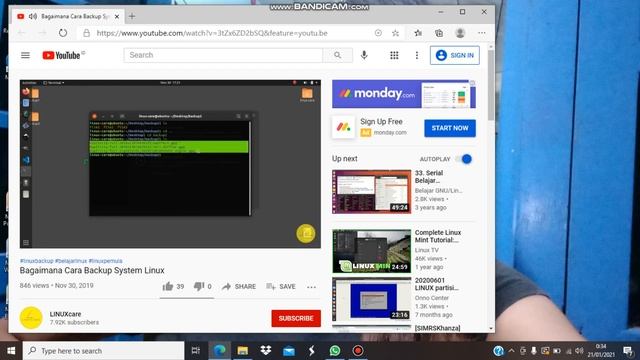640x360 pixels.
Task: Open Get Help icon in tray
Action: pyautogui.click(x=498, y=351)
